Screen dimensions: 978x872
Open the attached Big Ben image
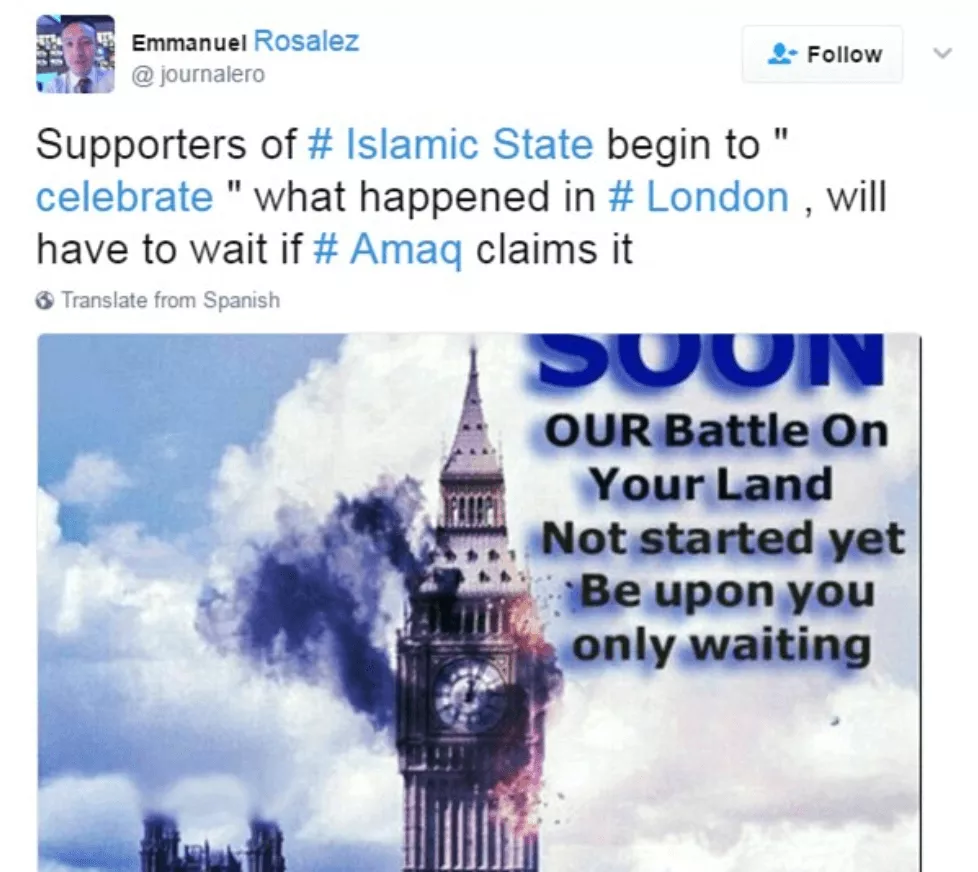click(479, 603)
